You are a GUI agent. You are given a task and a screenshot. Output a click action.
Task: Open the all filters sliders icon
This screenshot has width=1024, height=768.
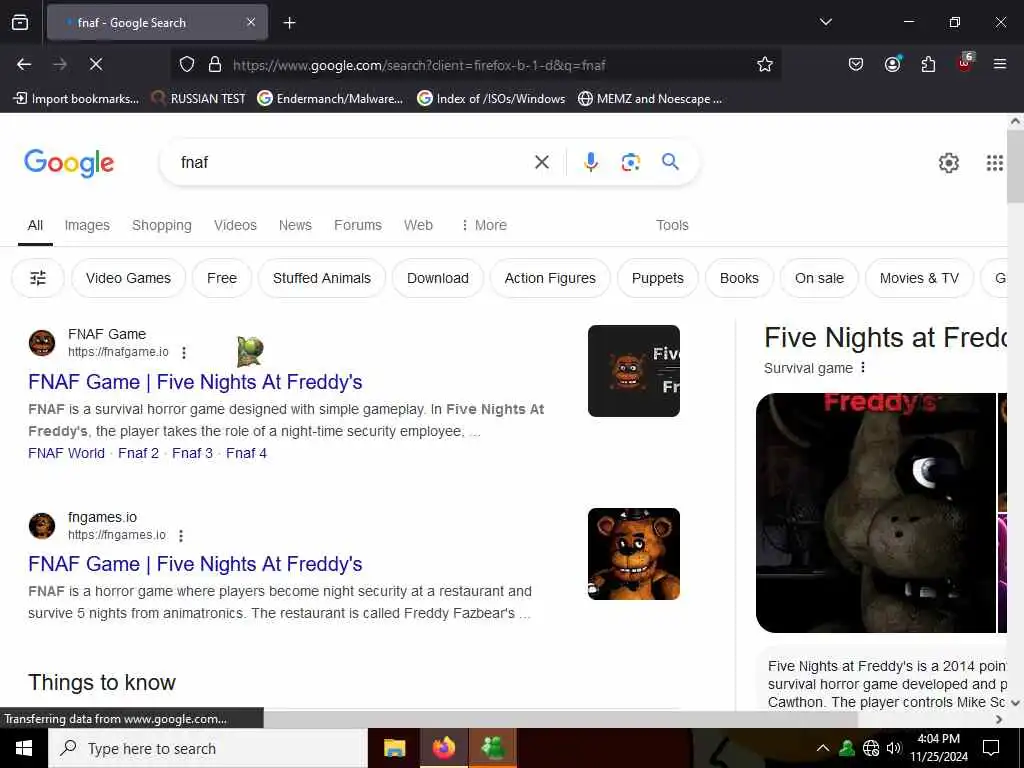(x=38, y=278)
